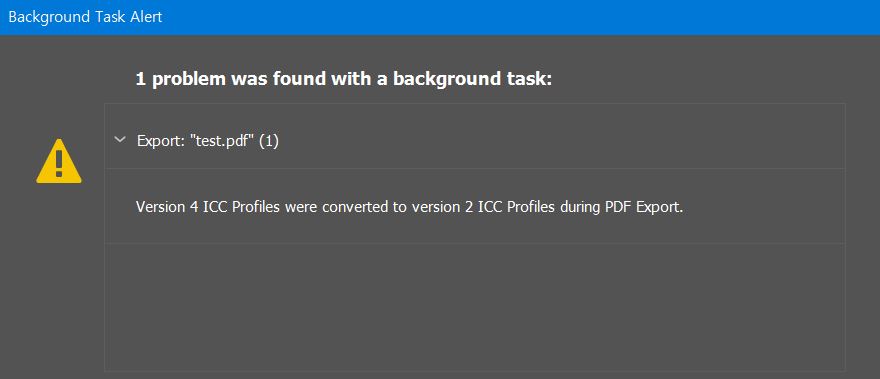Click the empty area of the problems list
880x379 pixels.
(475, 307)
